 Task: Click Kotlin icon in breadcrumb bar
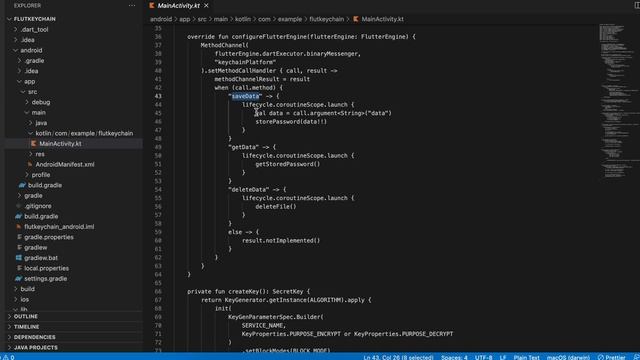coord(356,19)
